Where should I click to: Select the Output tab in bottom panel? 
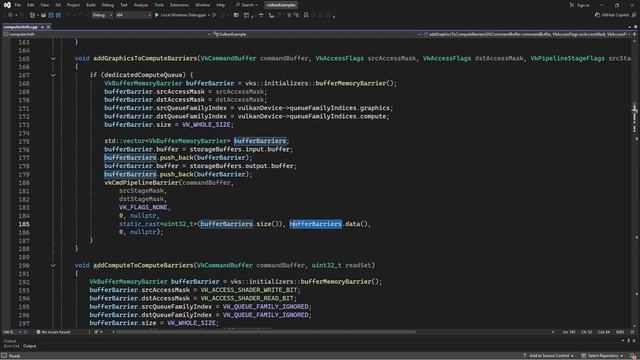29,346
